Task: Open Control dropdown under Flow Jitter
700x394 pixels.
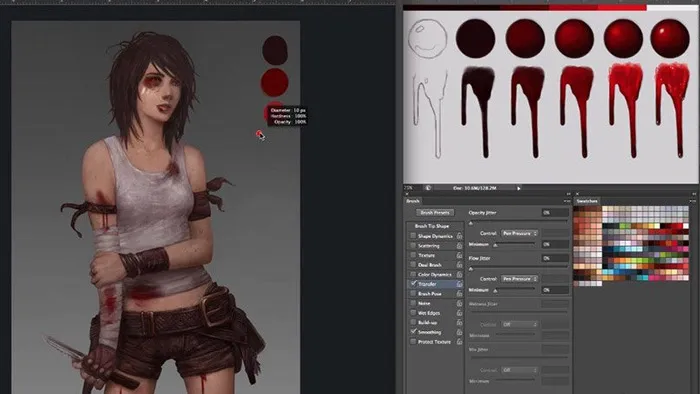Action: pos(520,278)
